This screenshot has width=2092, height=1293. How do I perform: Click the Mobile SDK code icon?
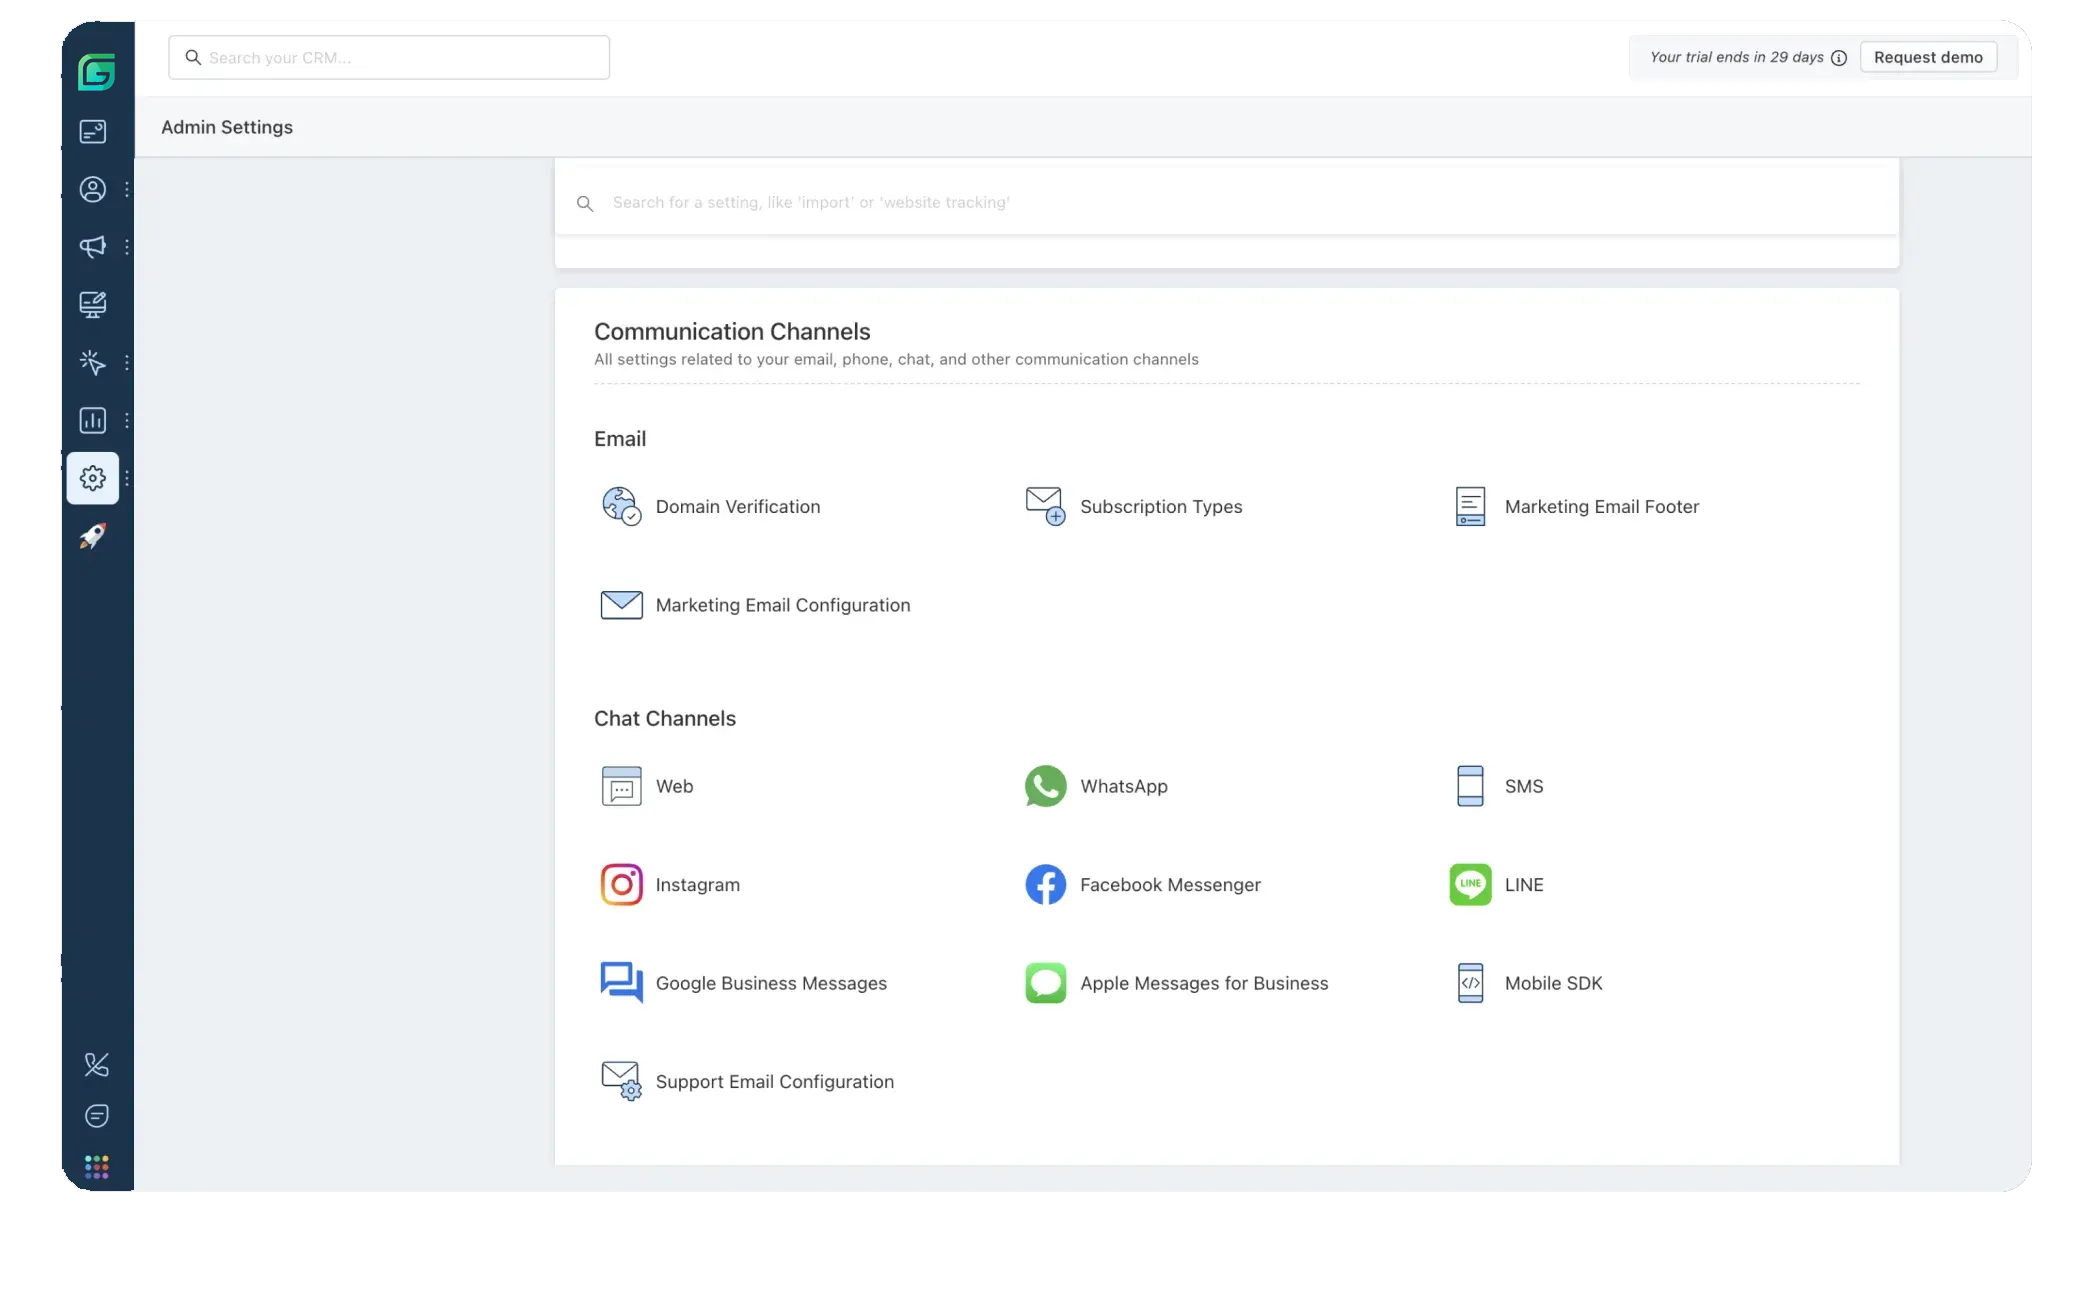1470,983
